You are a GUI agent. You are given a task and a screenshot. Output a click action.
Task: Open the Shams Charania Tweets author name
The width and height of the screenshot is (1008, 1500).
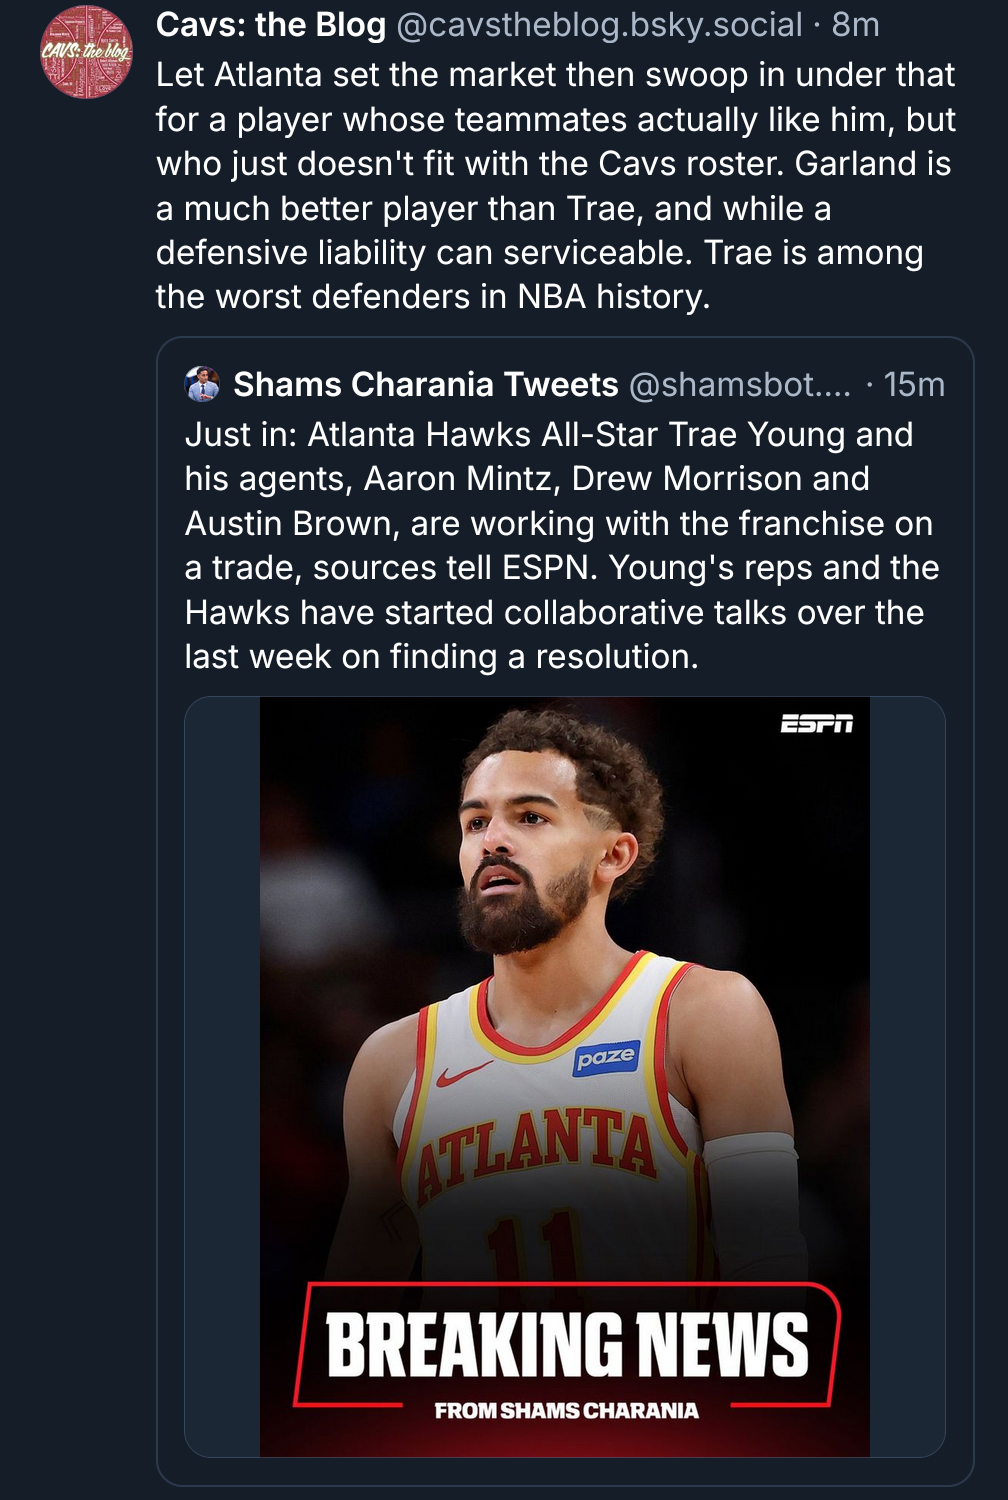426,384
